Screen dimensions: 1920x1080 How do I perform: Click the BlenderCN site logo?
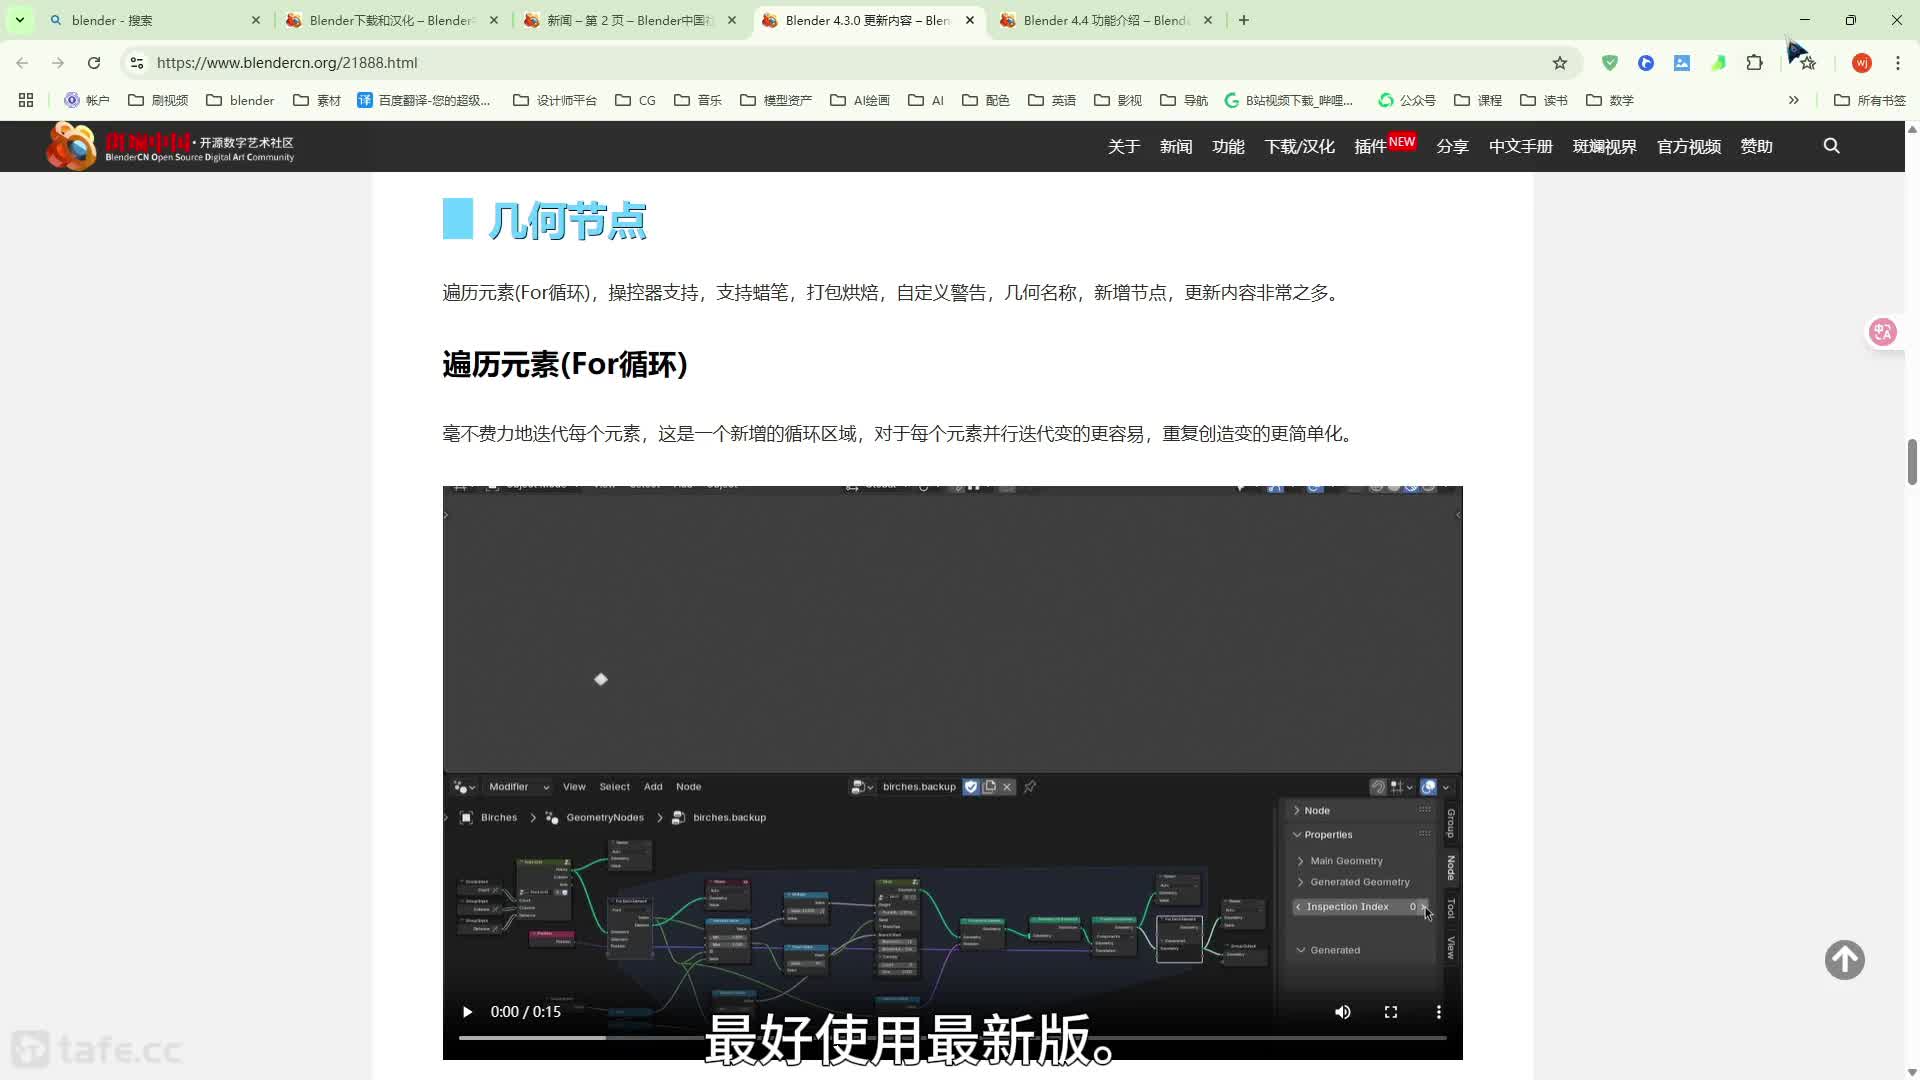pos(170,146)
